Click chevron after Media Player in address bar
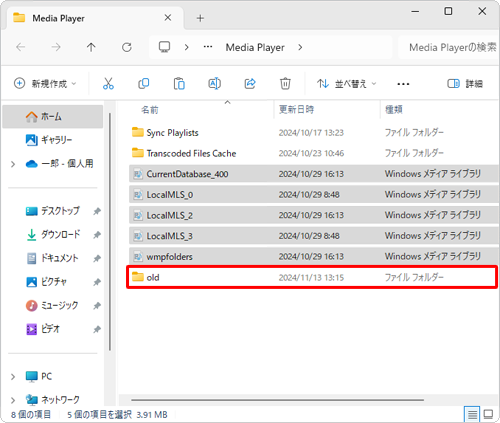Screen dimensions: 500x423 pos(300,47)
